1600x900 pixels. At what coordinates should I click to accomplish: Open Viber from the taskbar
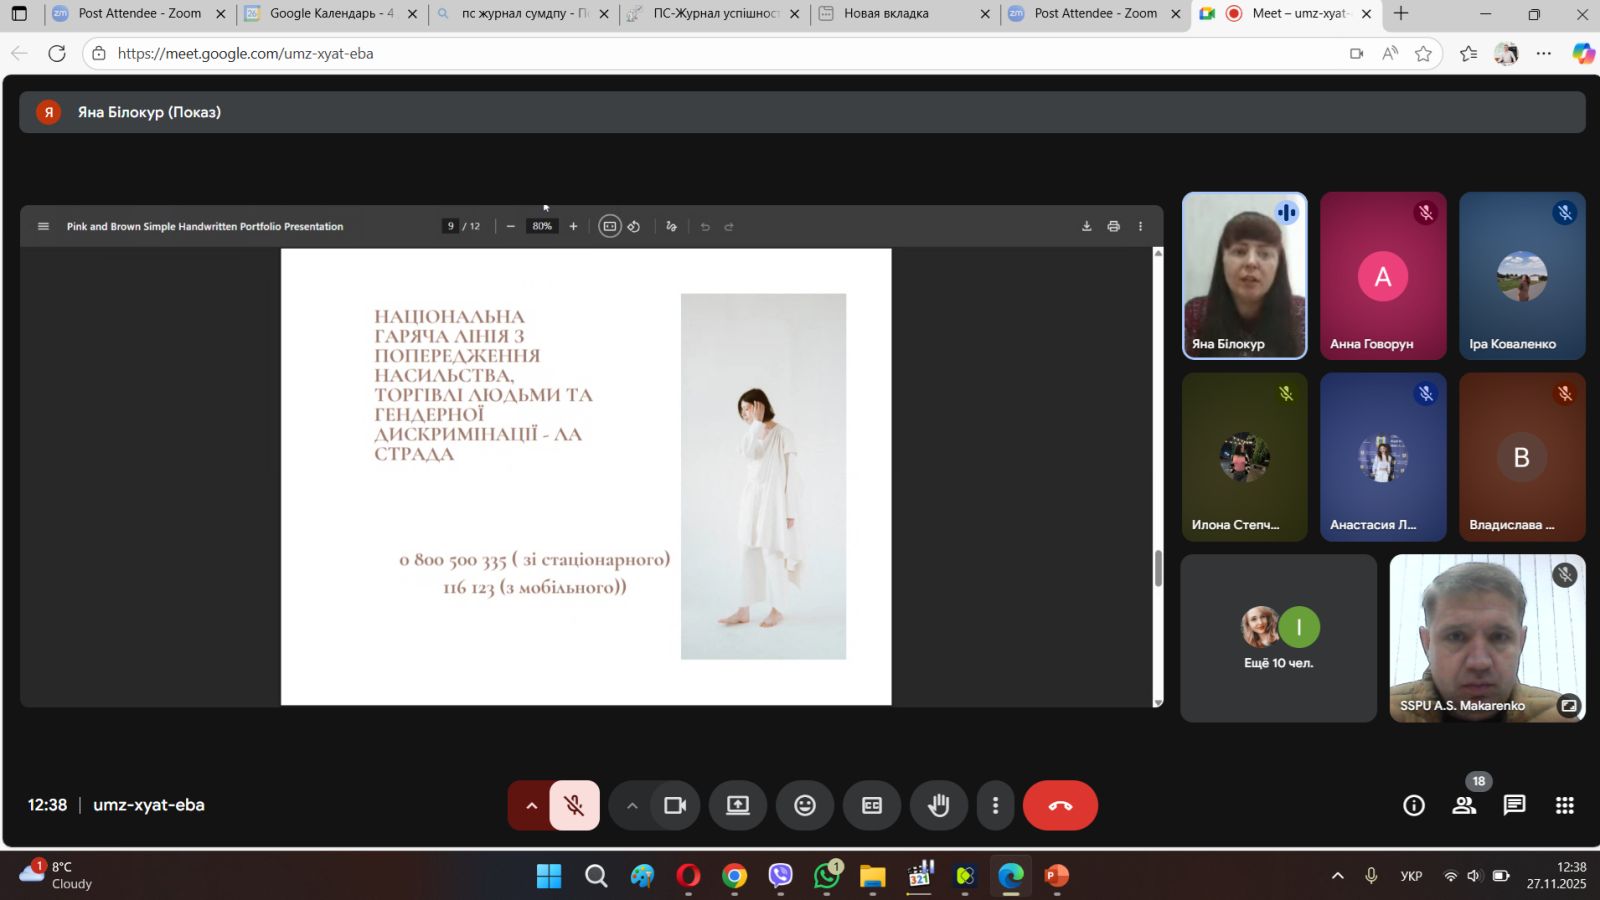780,876
